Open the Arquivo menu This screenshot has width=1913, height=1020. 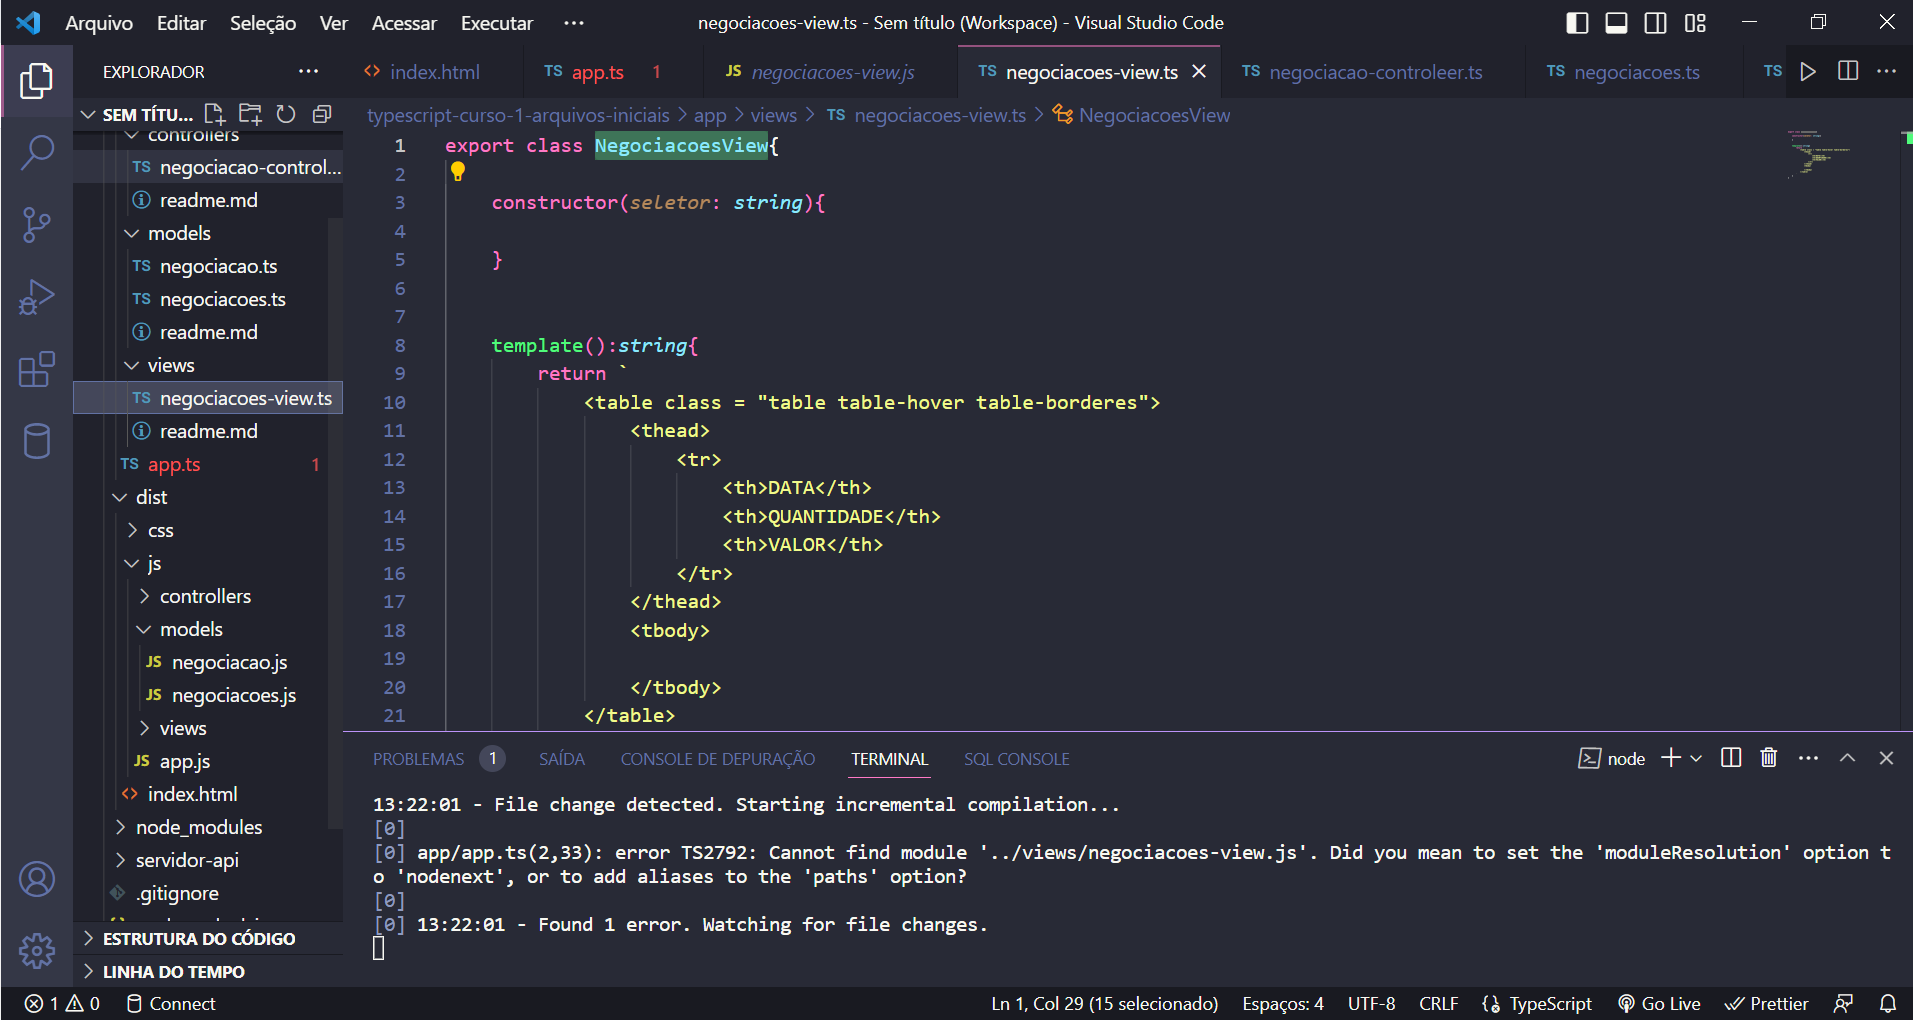tap(99, 23)
